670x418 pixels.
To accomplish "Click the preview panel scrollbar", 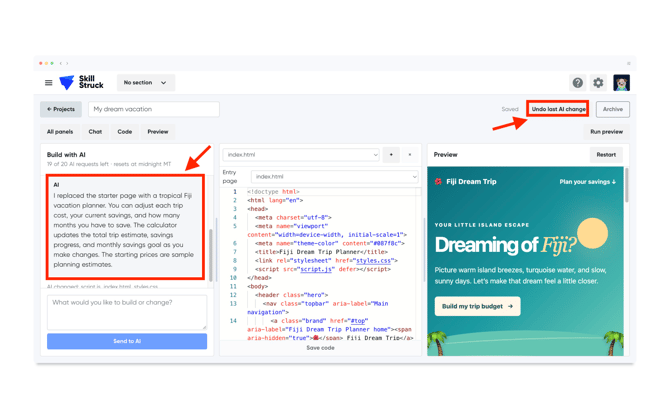I will [626, 185].
